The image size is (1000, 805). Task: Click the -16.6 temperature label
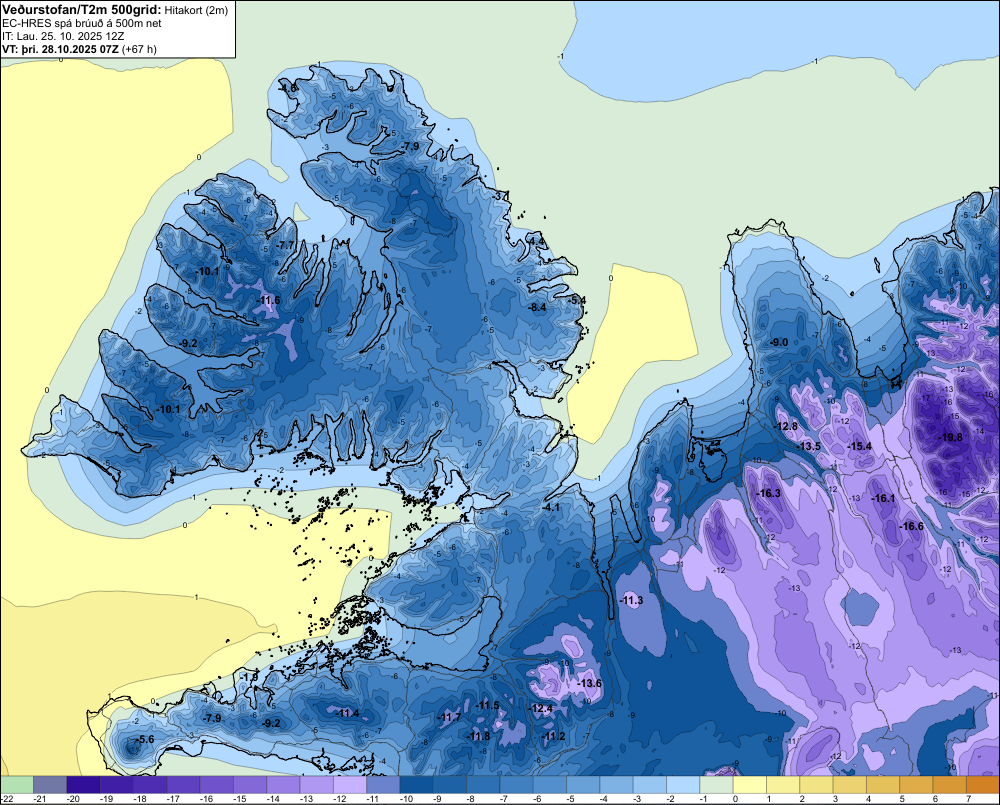point(911,526)
